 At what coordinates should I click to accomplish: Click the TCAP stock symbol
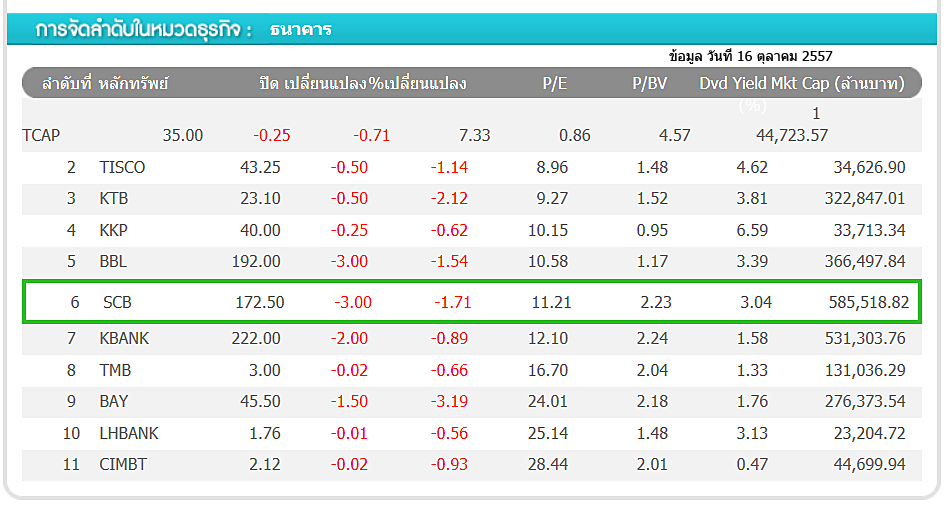tap(41, 136)
